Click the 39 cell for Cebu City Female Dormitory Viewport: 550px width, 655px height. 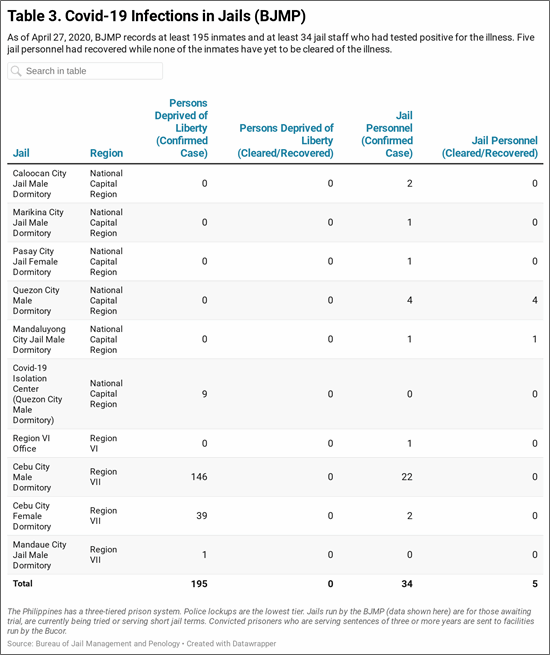(x=202, y=515)
